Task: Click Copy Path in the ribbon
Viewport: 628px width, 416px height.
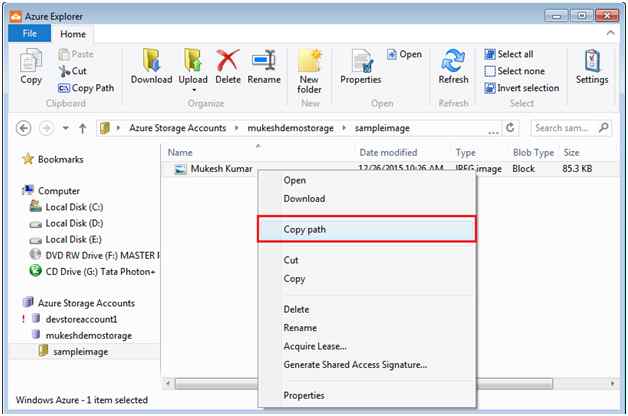Action: (86, 88)
